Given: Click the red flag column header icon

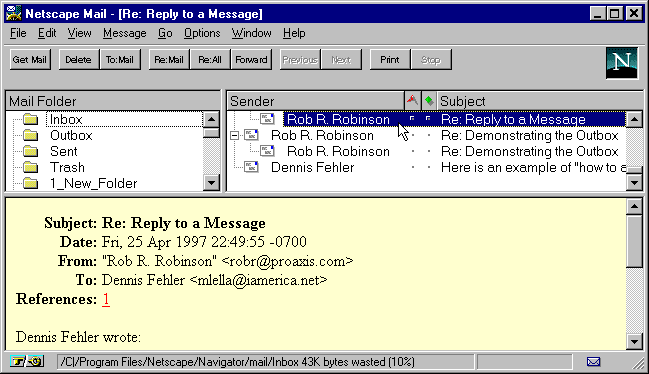Looking at the screenshot, I should point(412,101).
